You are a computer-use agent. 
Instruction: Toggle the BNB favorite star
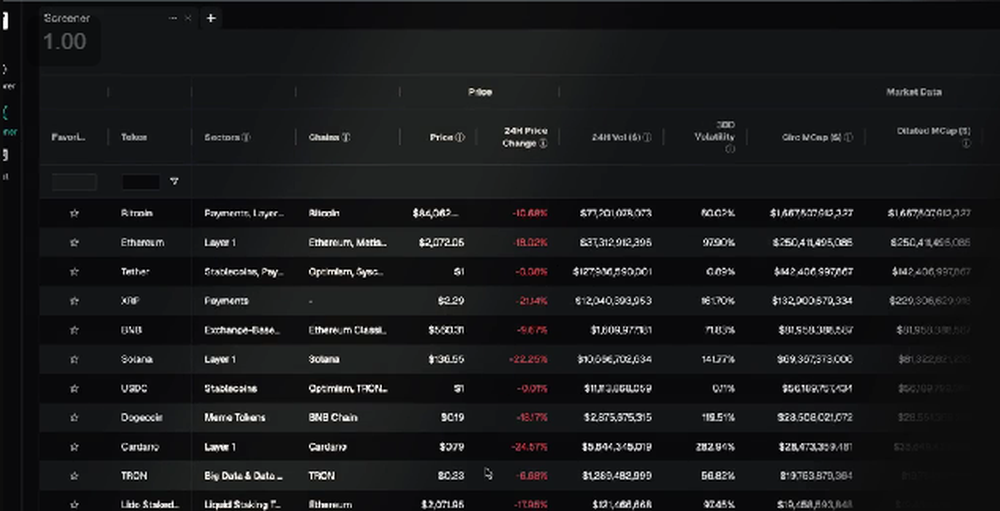pos(74,330)
